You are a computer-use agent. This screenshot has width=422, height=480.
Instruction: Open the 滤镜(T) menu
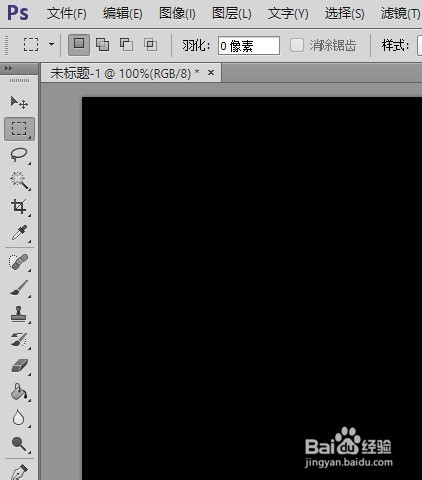(400, 14)
